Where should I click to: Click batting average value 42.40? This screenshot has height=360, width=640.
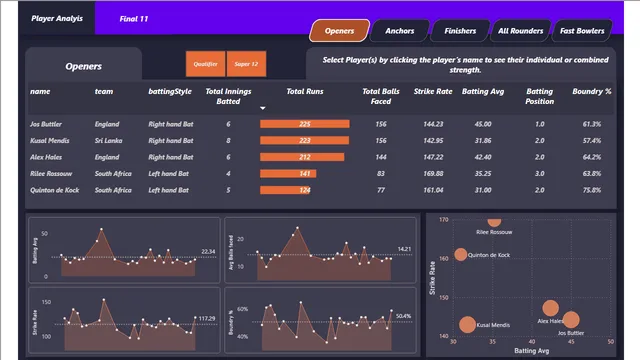(x=483, y=157)
